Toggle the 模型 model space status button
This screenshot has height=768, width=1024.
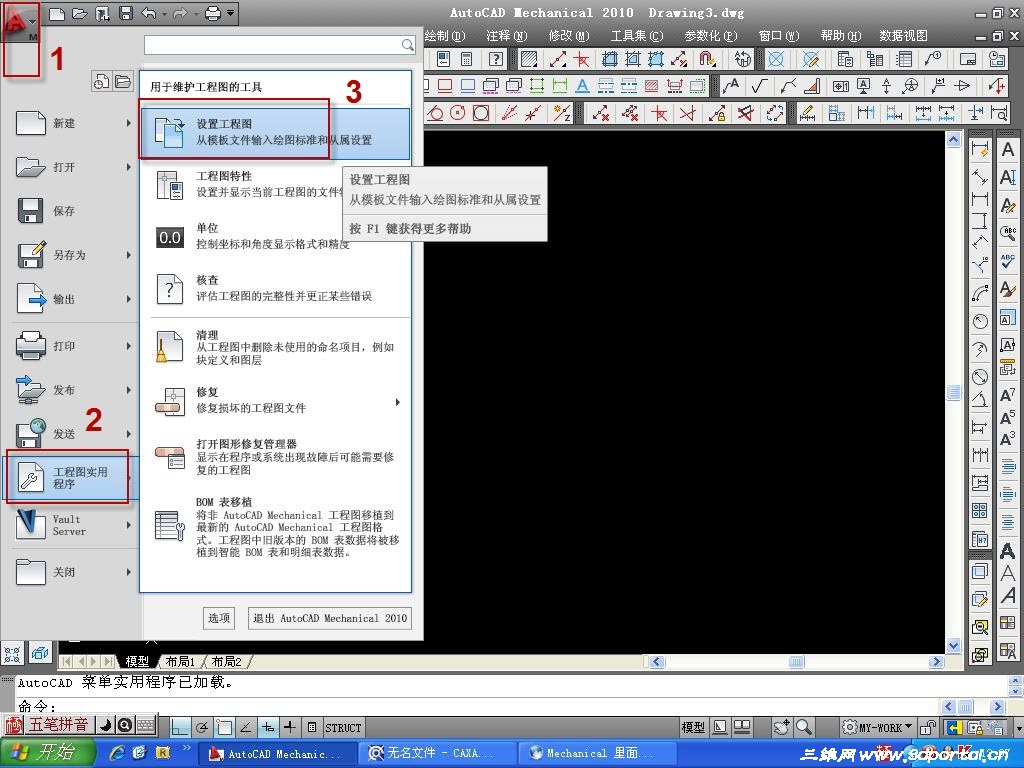click(693, 728)
